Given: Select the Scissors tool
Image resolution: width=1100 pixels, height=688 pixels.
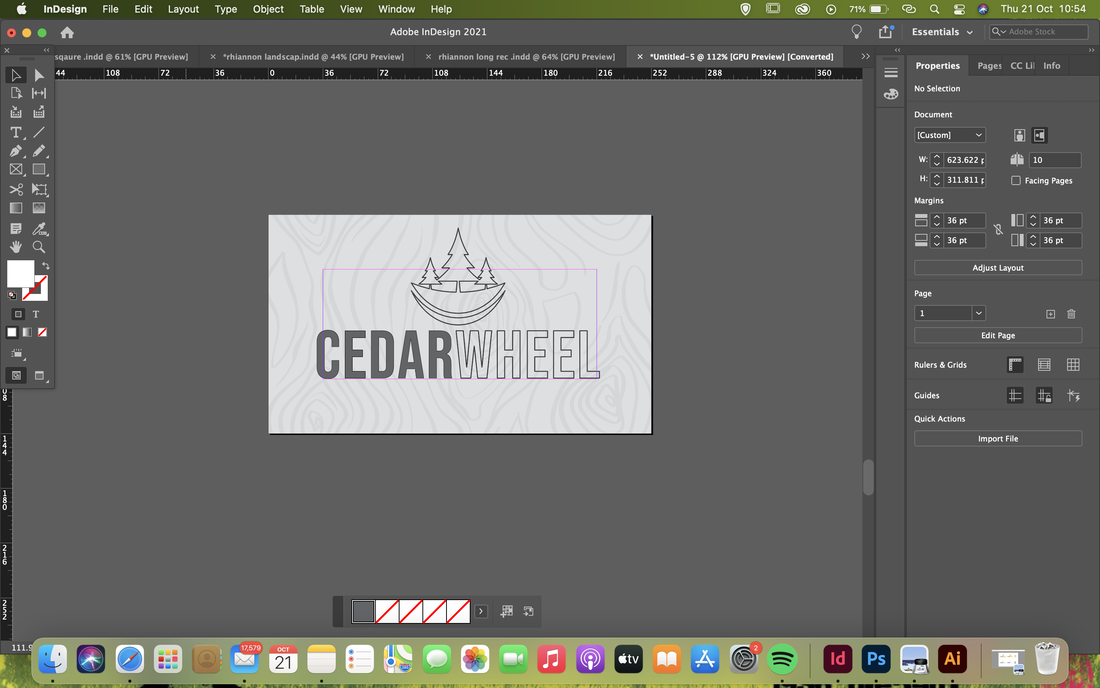Looking at the screenshot, I should (15, 189).
